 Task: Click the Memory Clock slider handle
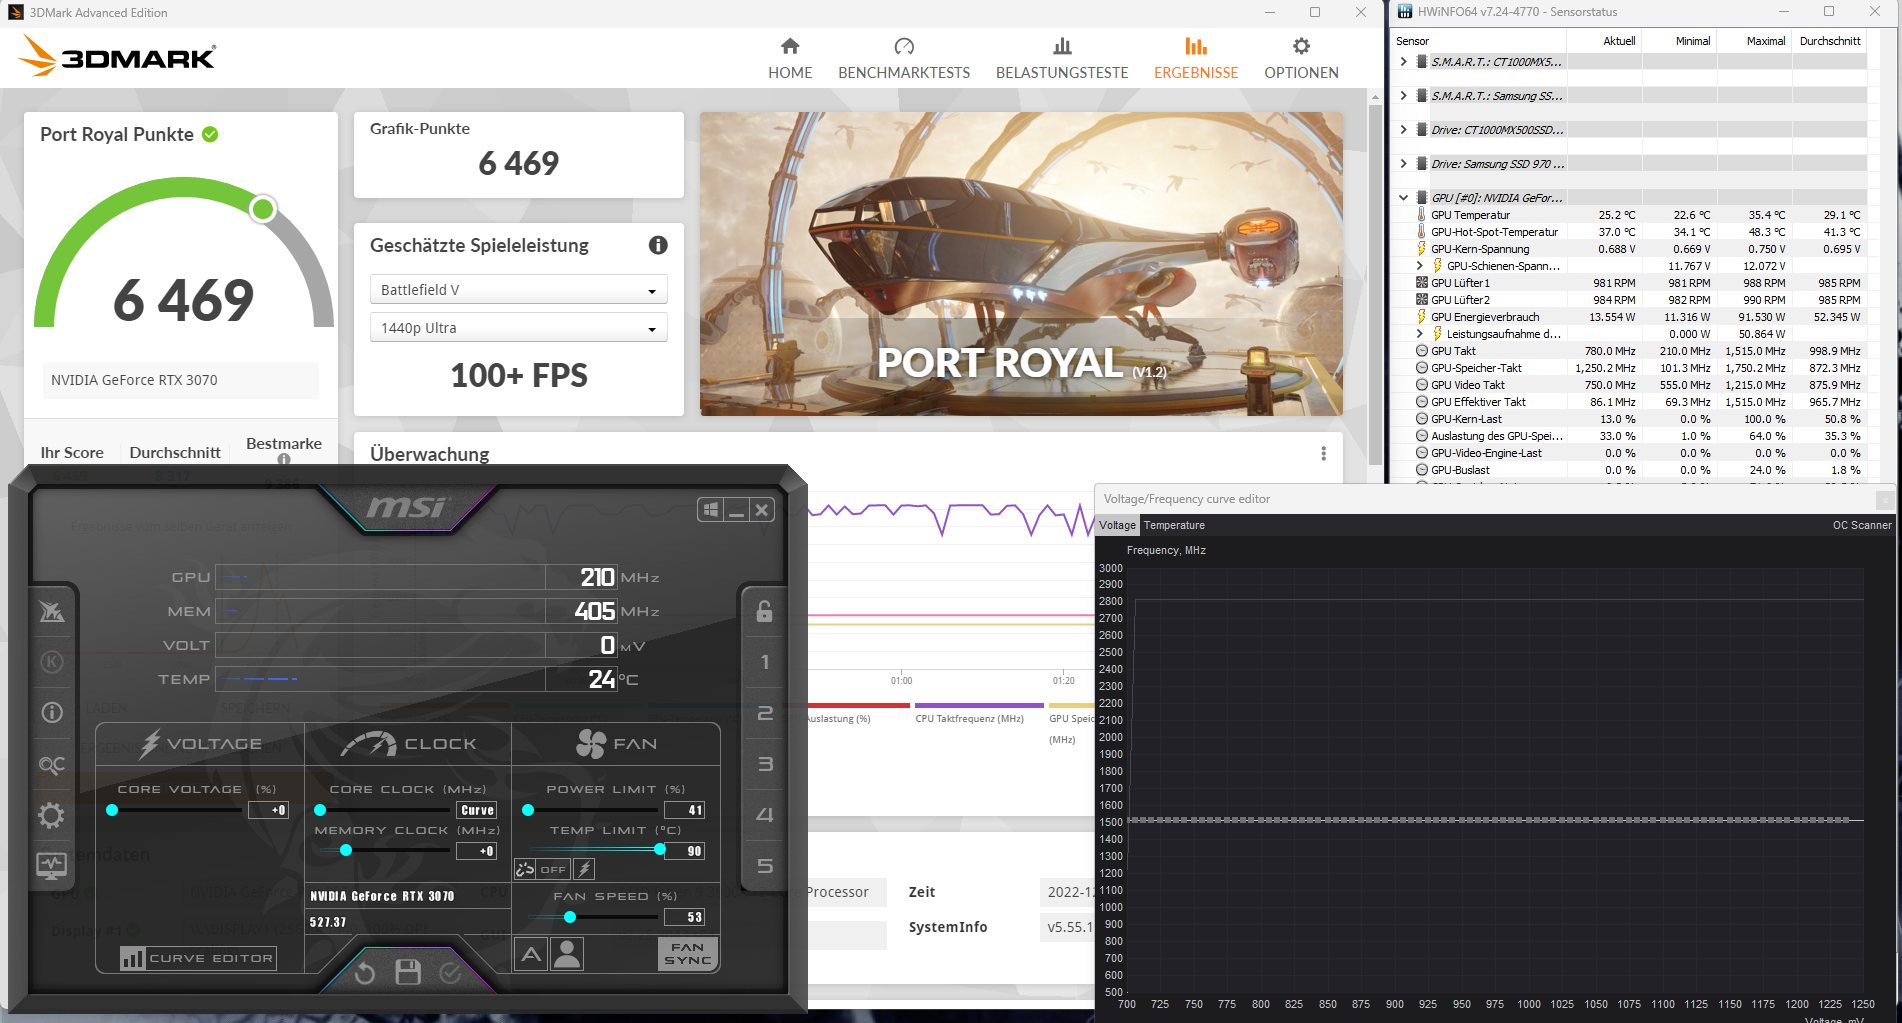point(346,850)
